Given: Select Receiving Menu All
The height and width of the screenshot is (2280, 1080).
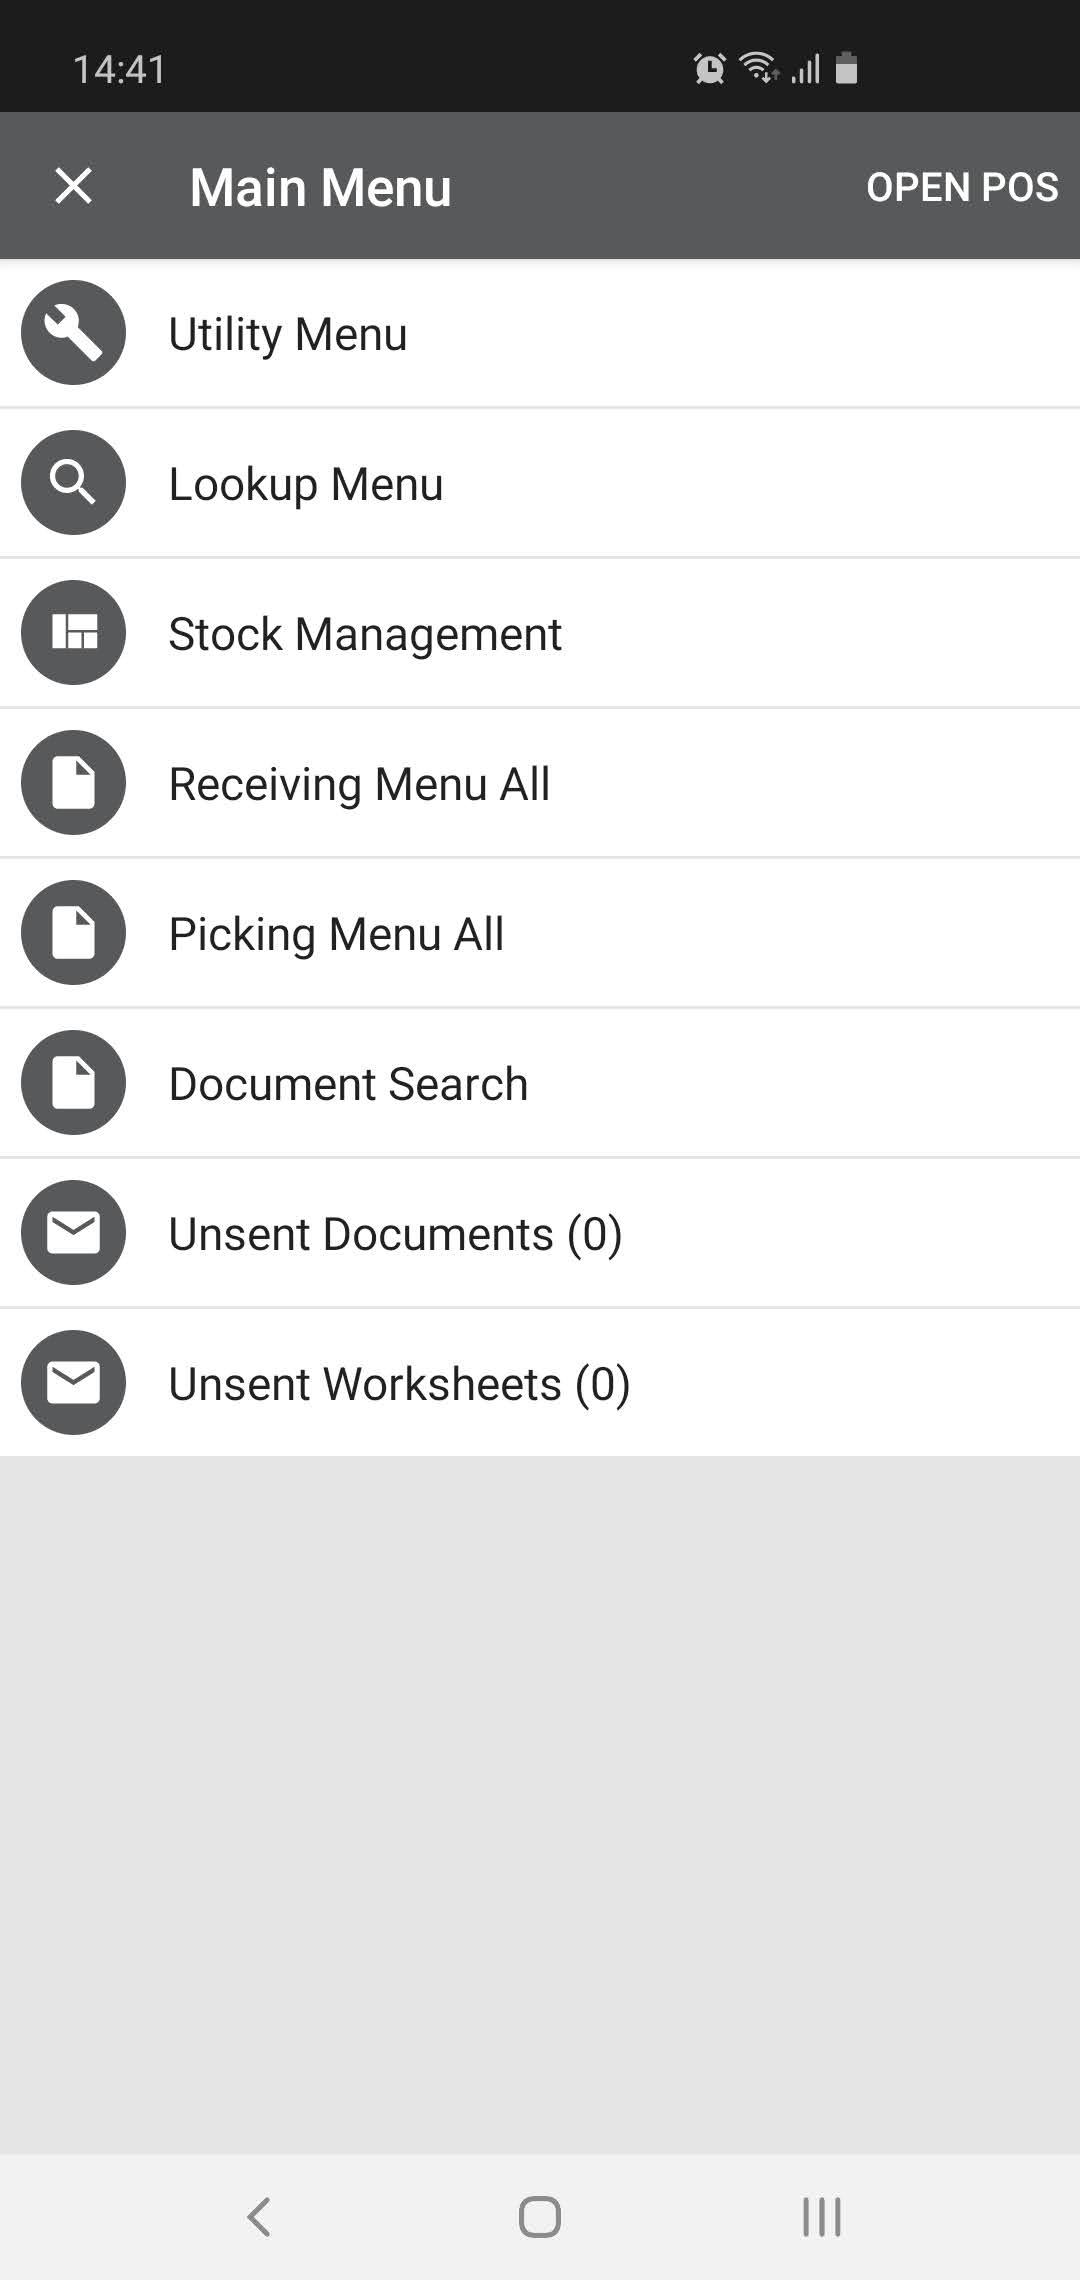Looking at the screenshot, I should [x=359, y=784].
